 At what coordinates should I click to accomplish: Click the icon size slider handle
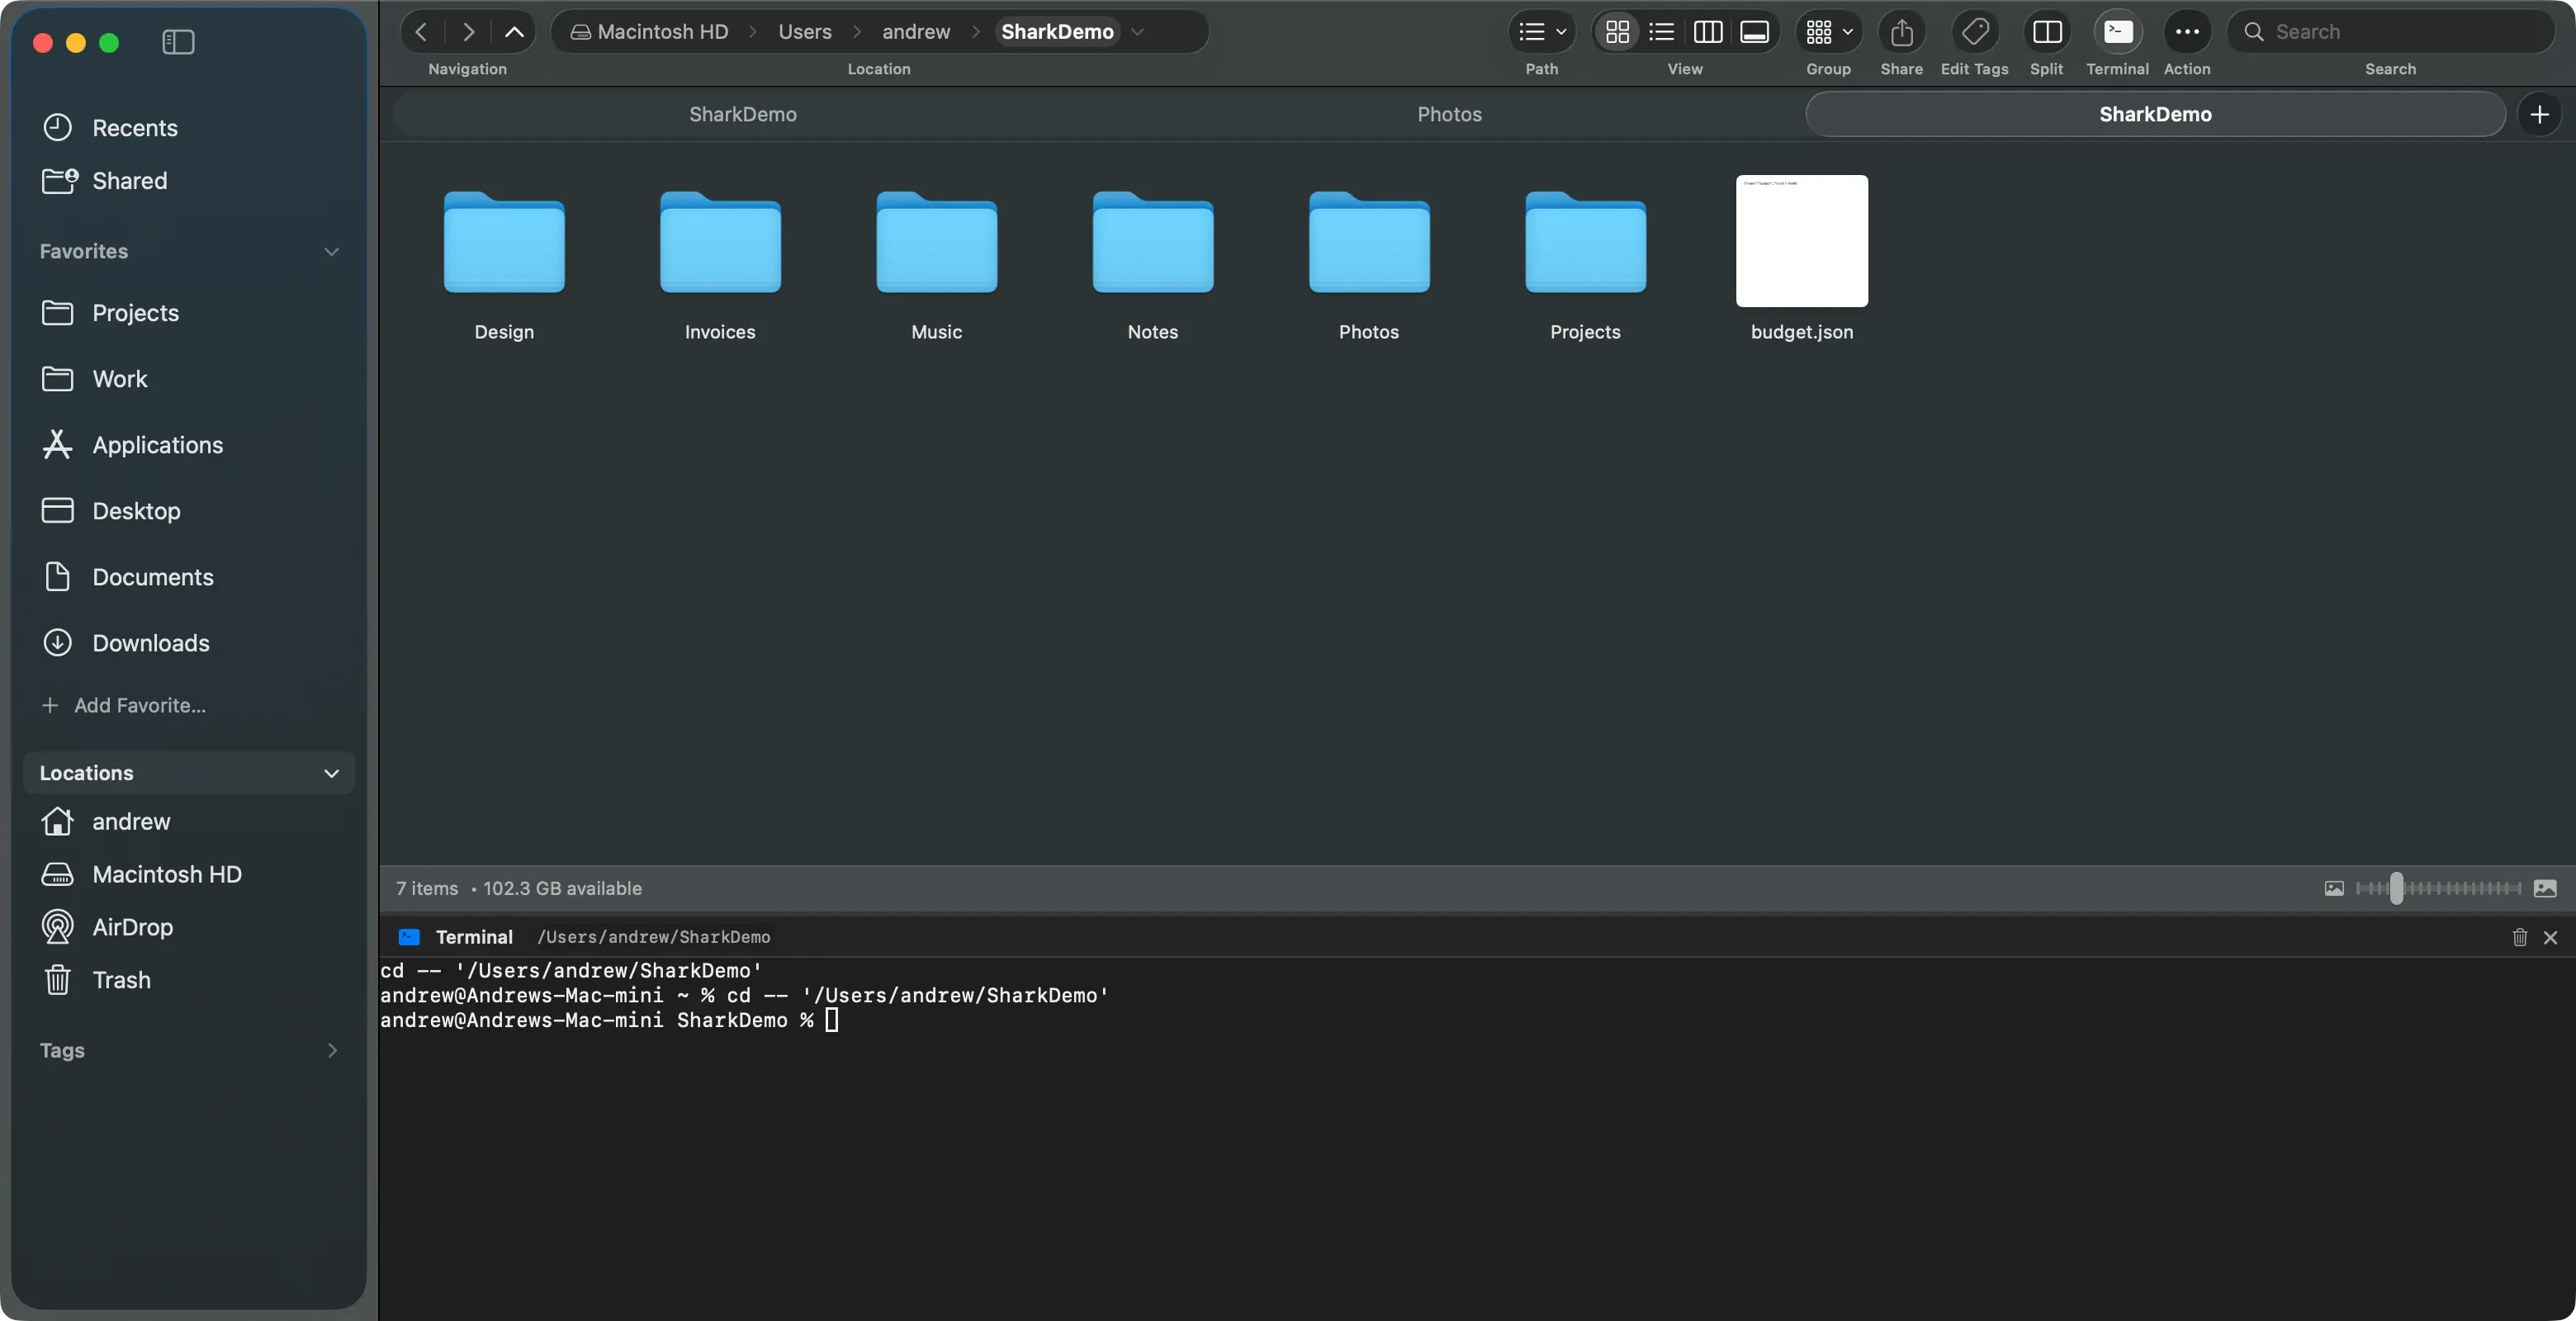click(x=2396, y=888)
